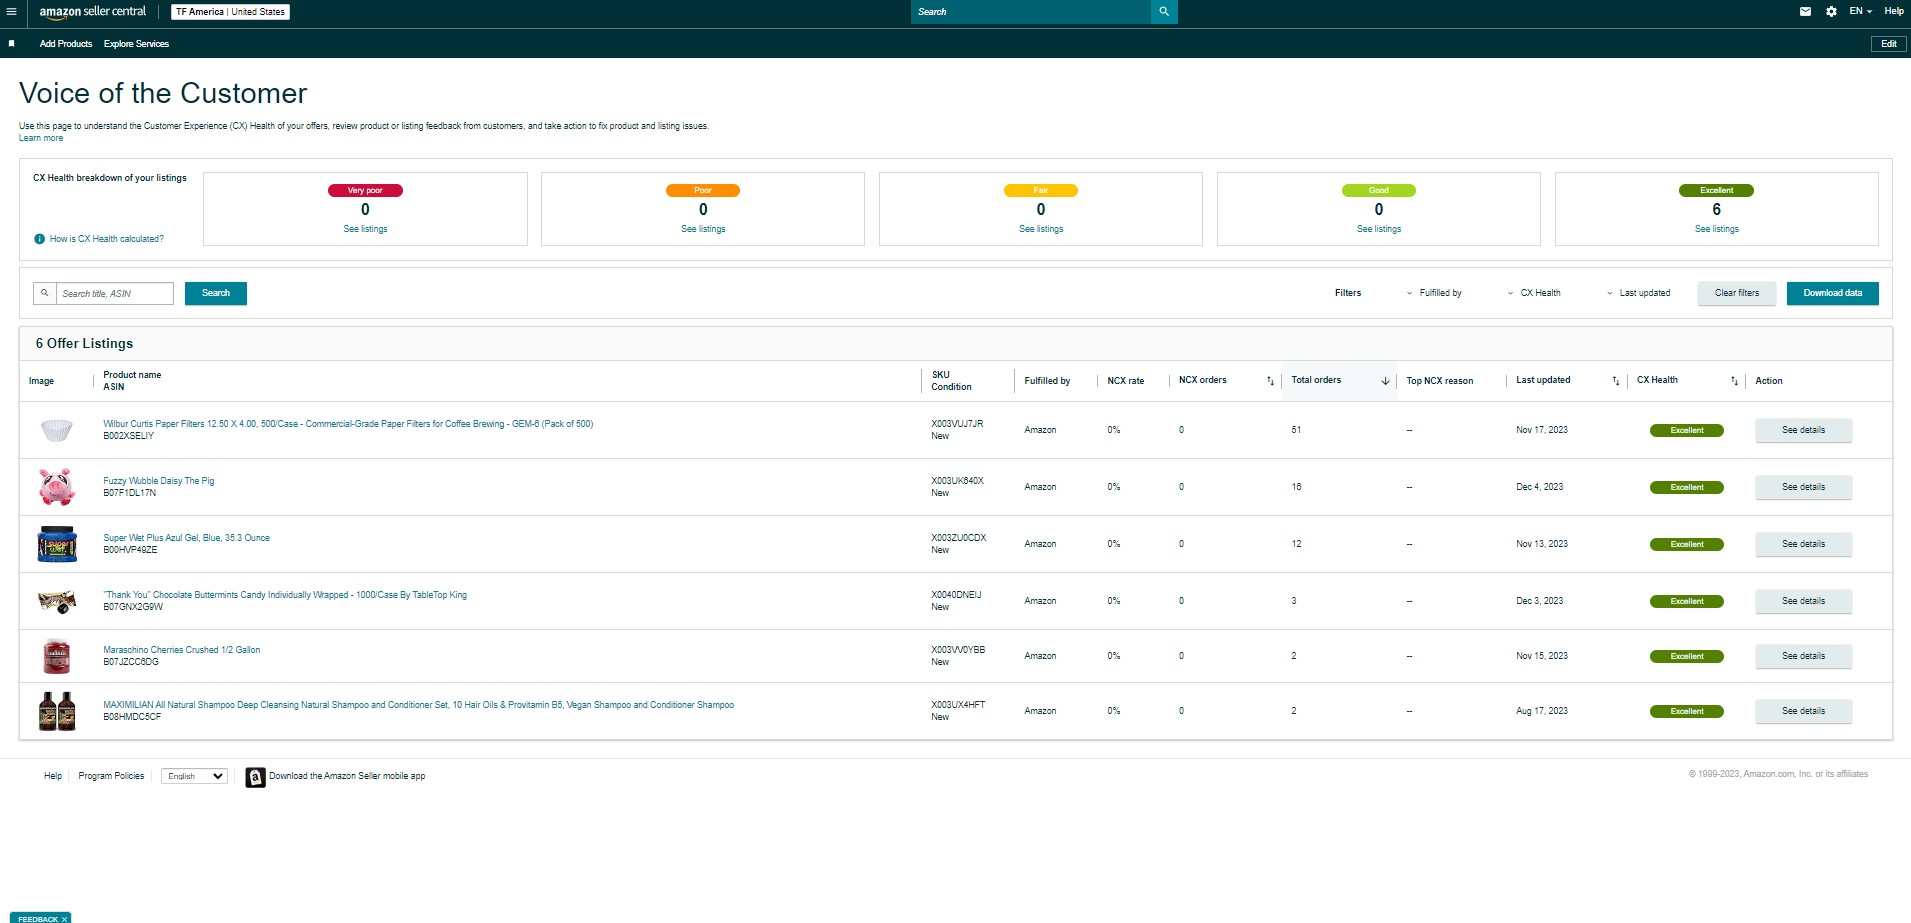Open How is CX Health calculated link
The image size is (1911, 923).
tap(107, 239)
